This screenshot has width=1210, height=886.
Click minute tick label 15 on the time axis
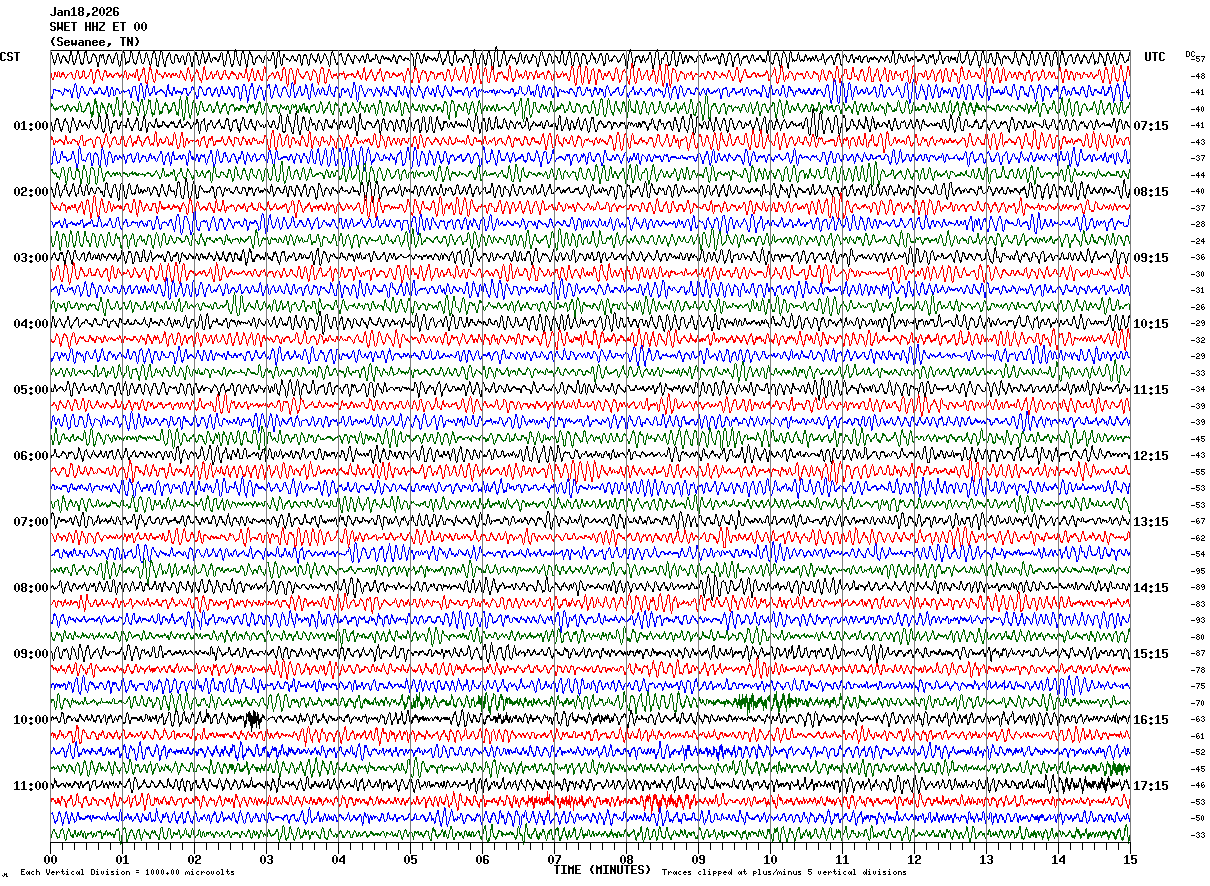(1129, 859)
